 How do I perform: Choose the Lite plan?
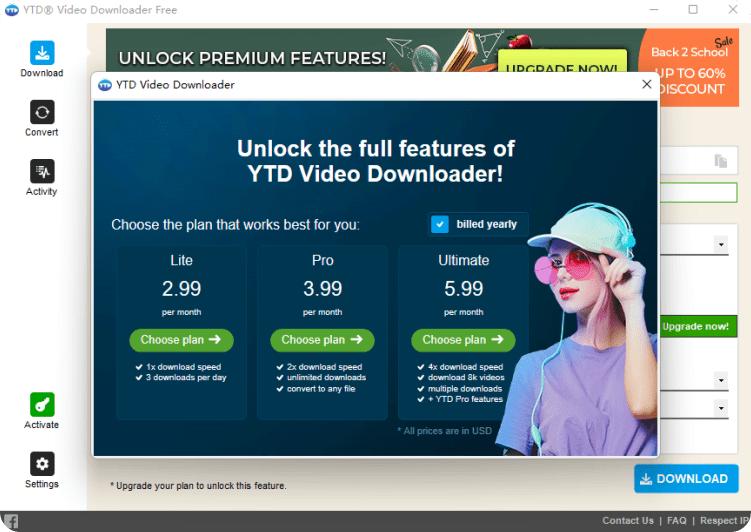tap(181, 340)
